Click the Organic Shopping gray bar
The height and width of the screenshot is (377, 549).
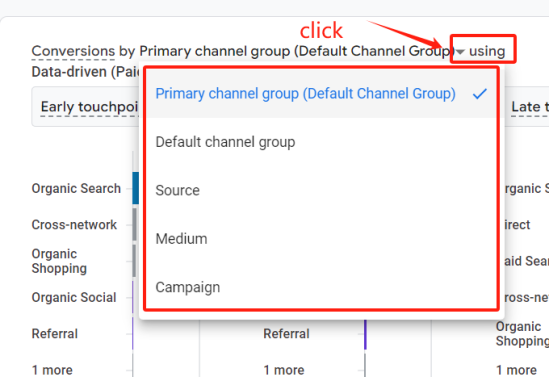pos(134,261)
